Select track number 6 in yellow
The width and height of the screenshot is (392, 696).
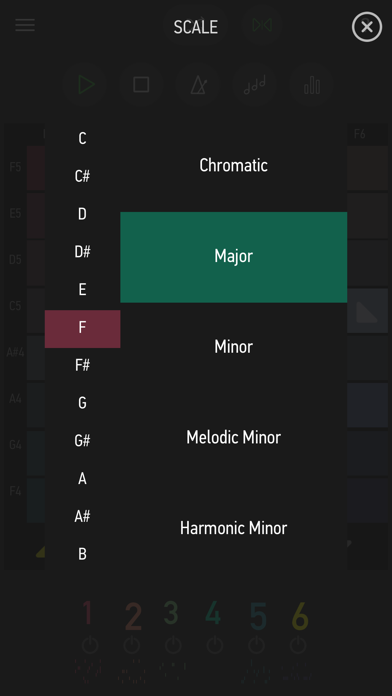[x=300, y=616]
